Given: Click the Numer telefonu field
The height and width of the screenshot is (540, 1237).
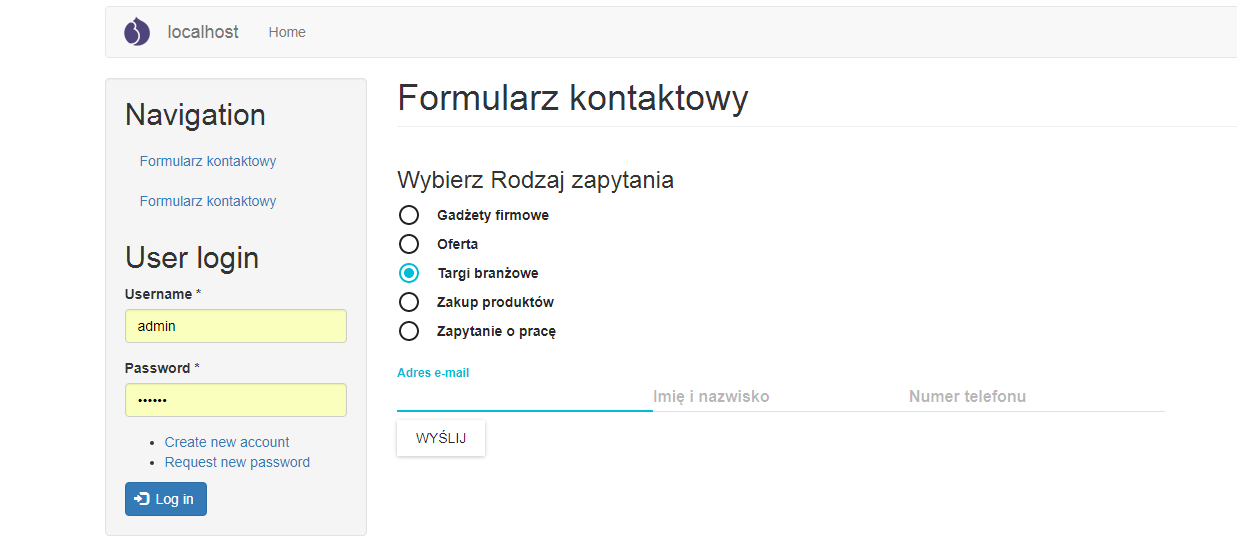Looking at the screenshot, I should coord(1037,396).
